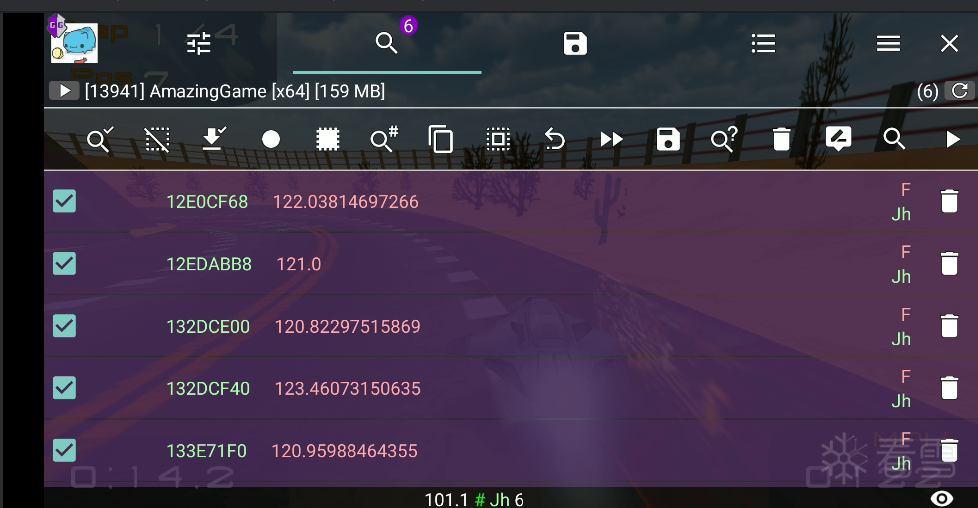Switch to the search tab with badge 6
The image size is (978, 508).
point(387,43)
